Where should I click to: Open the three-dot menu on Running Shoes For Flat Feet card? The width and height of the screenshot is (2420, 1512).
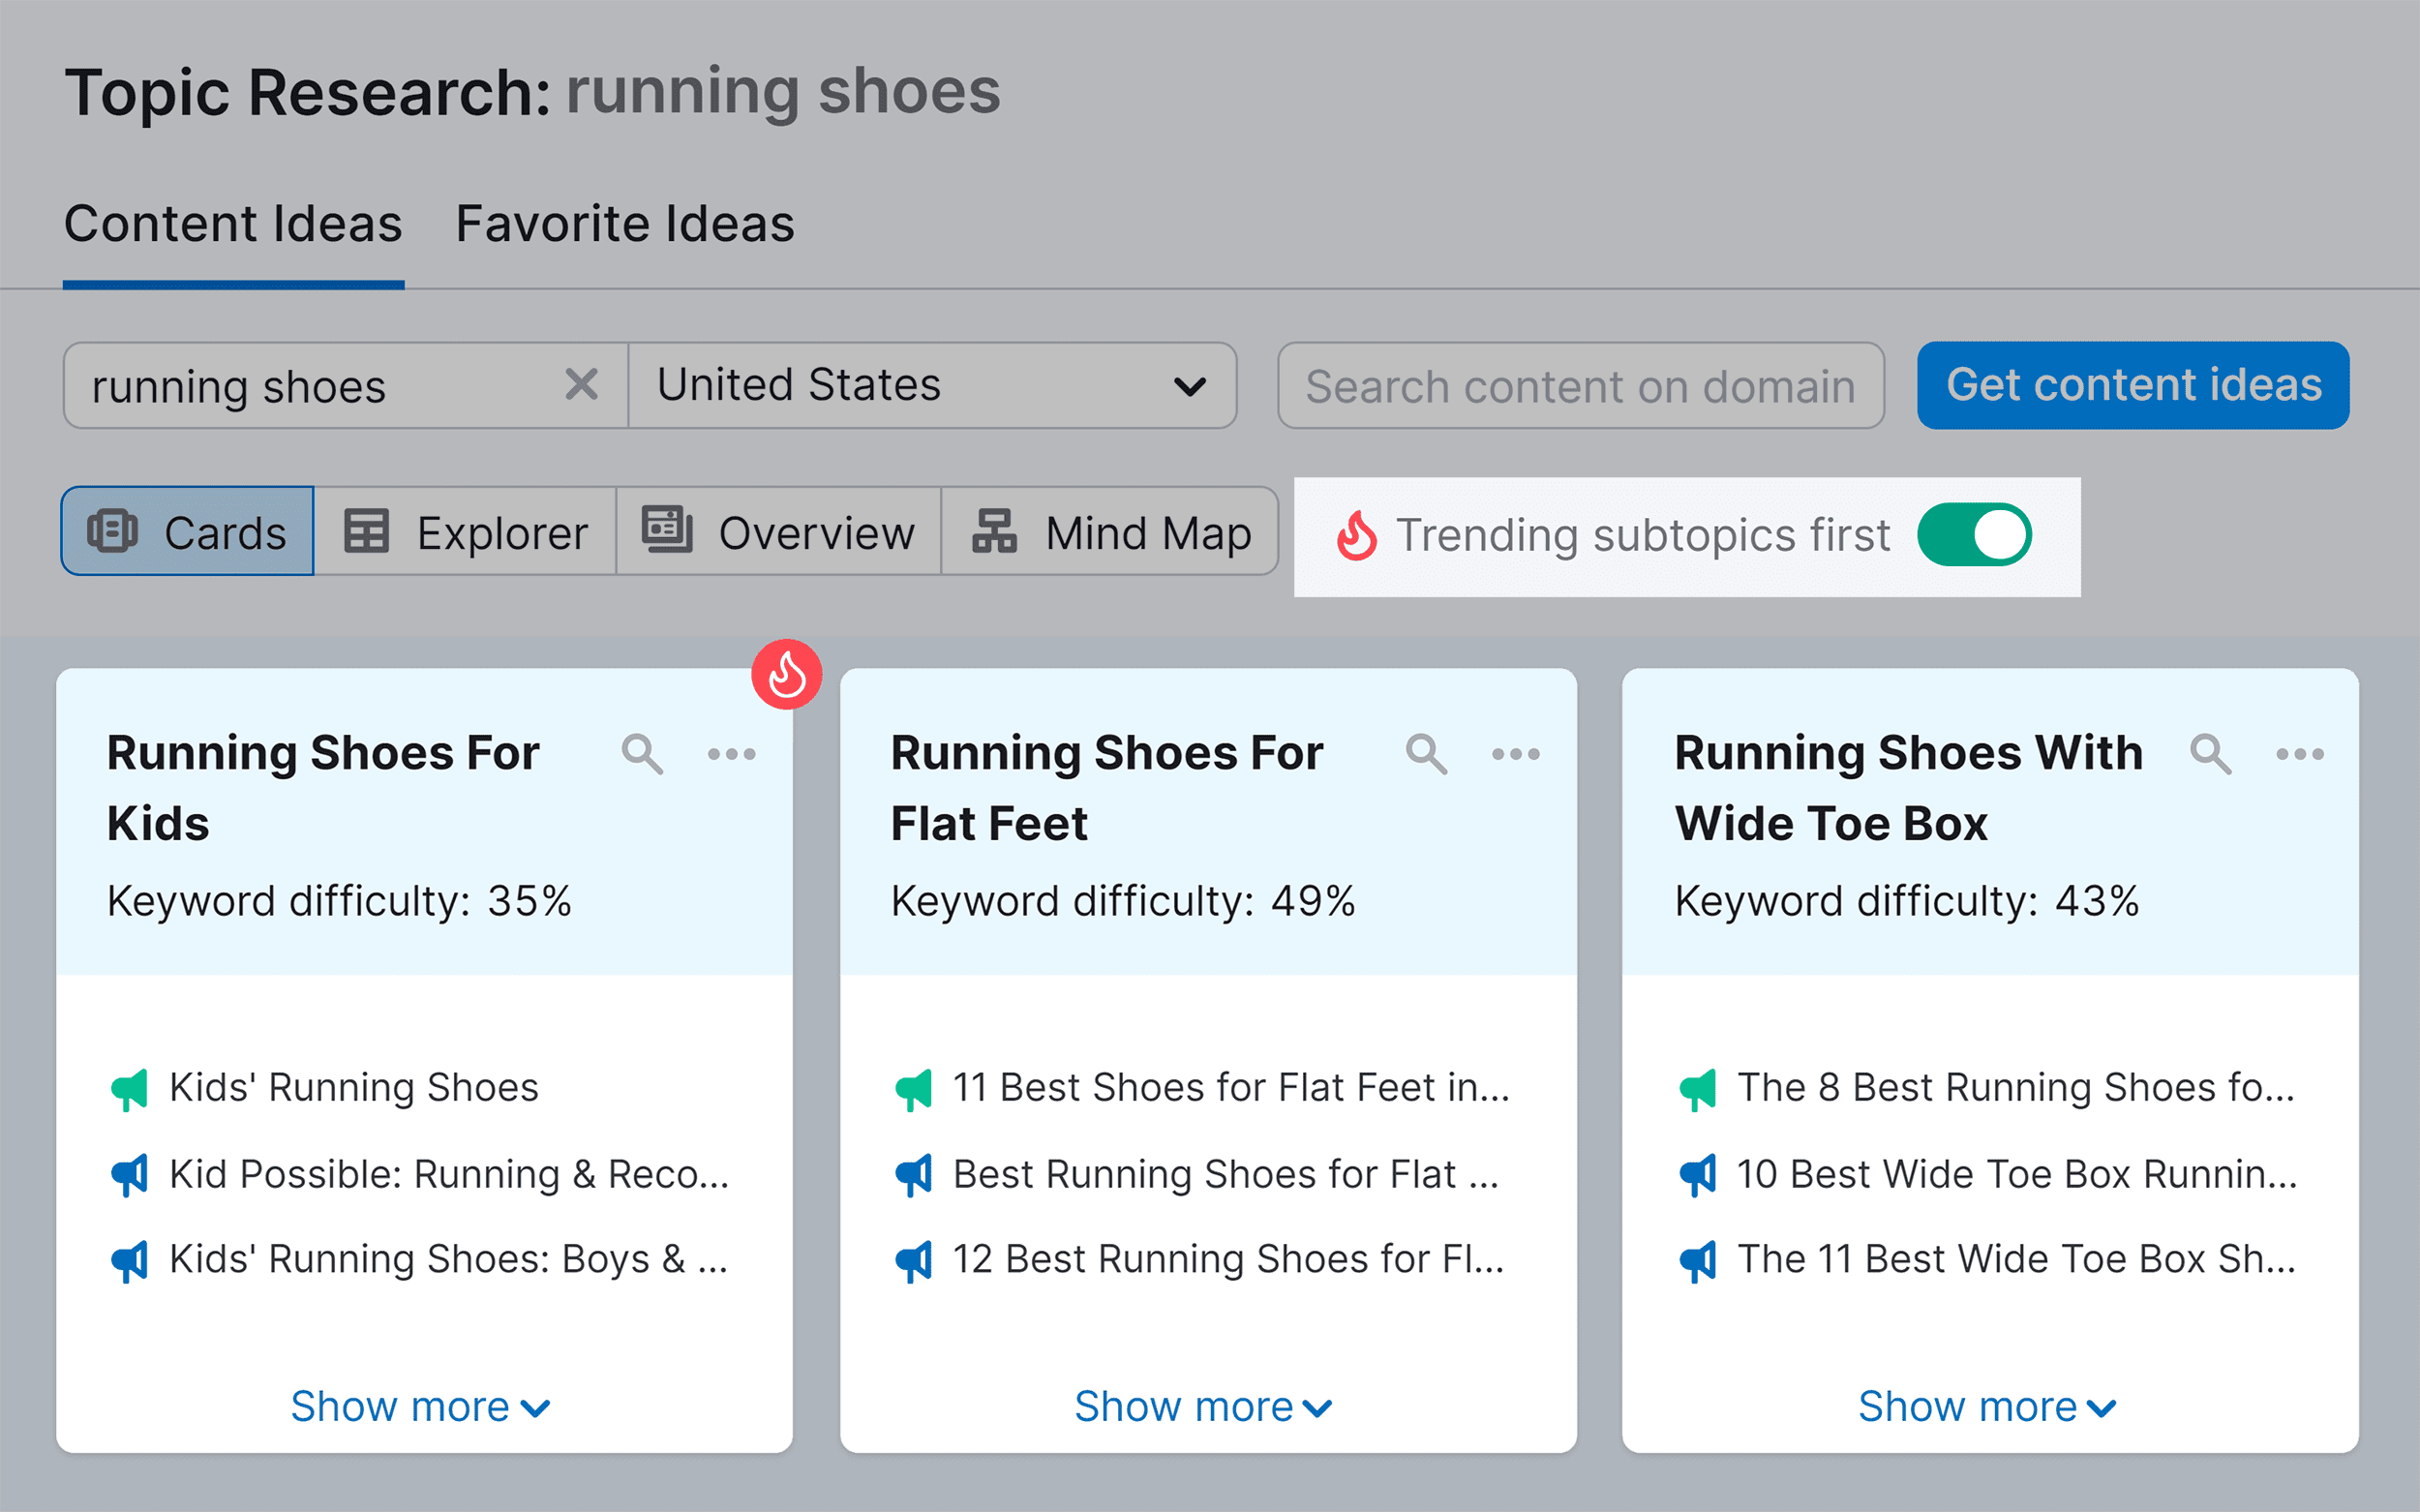click(1514, 754)
